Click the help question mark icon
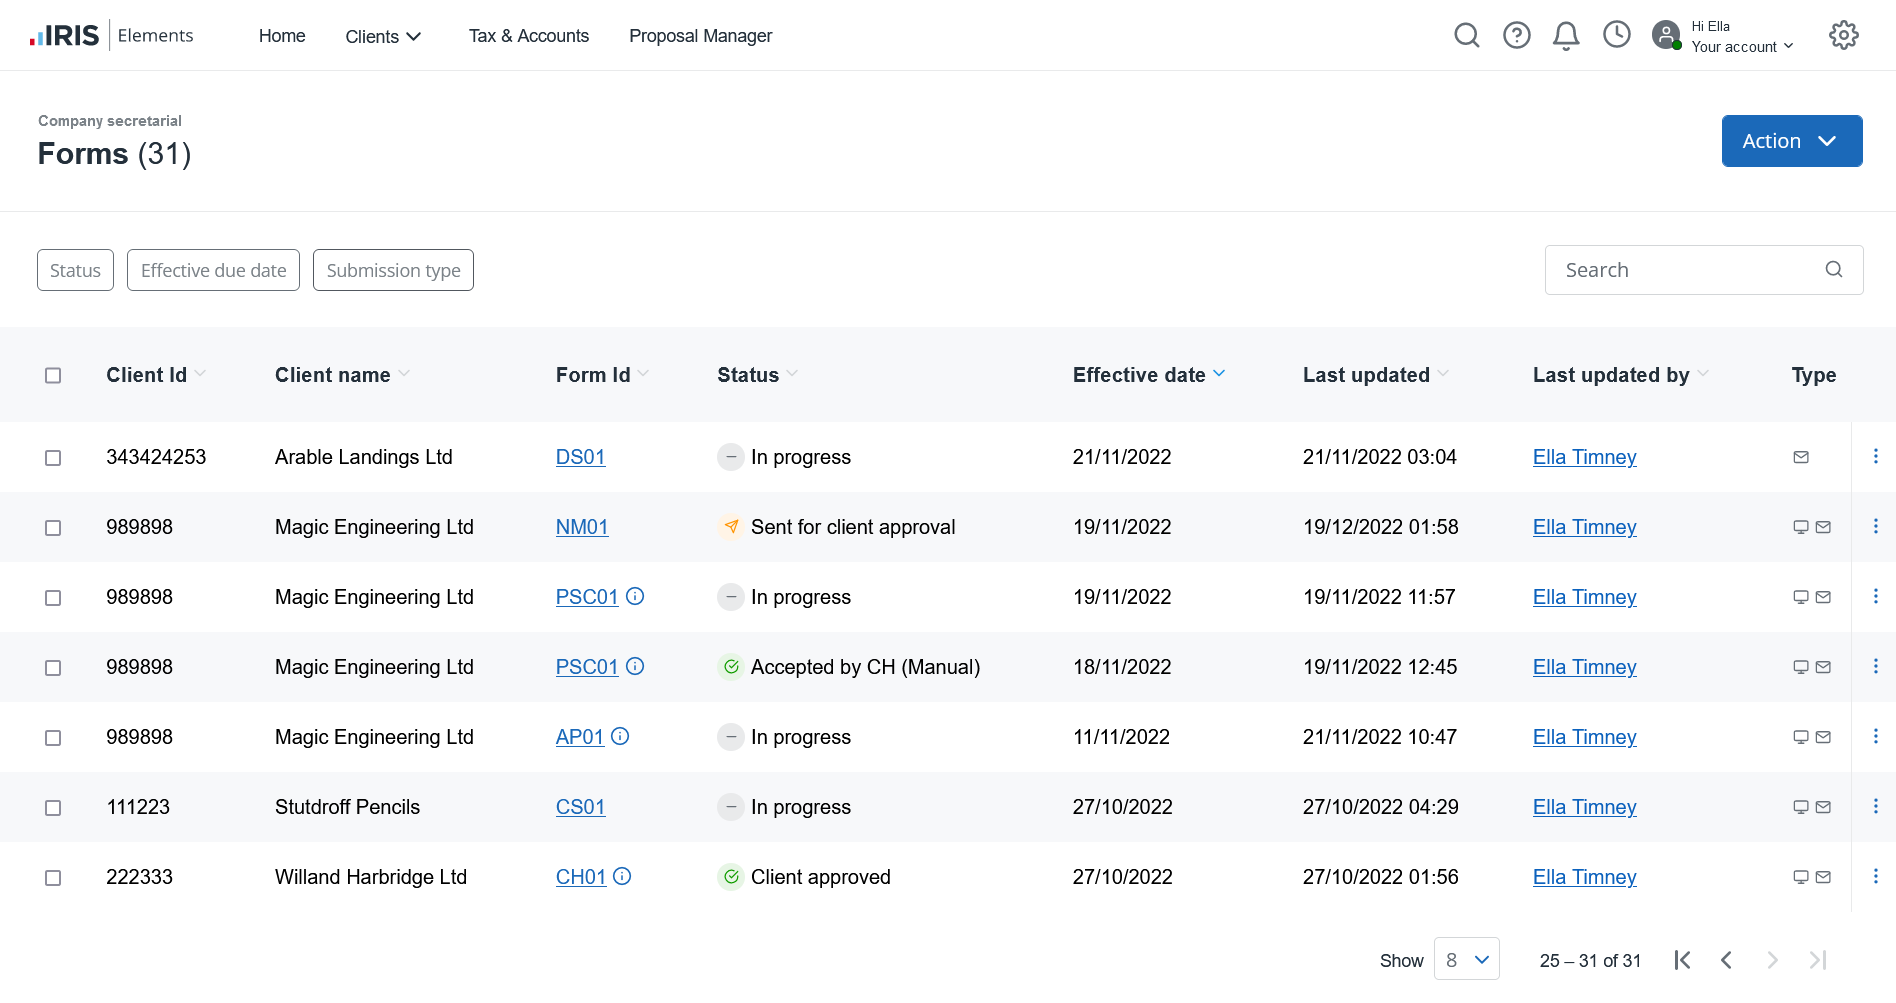This screenshot has height=1003, width=1896. coord(1516,36)
